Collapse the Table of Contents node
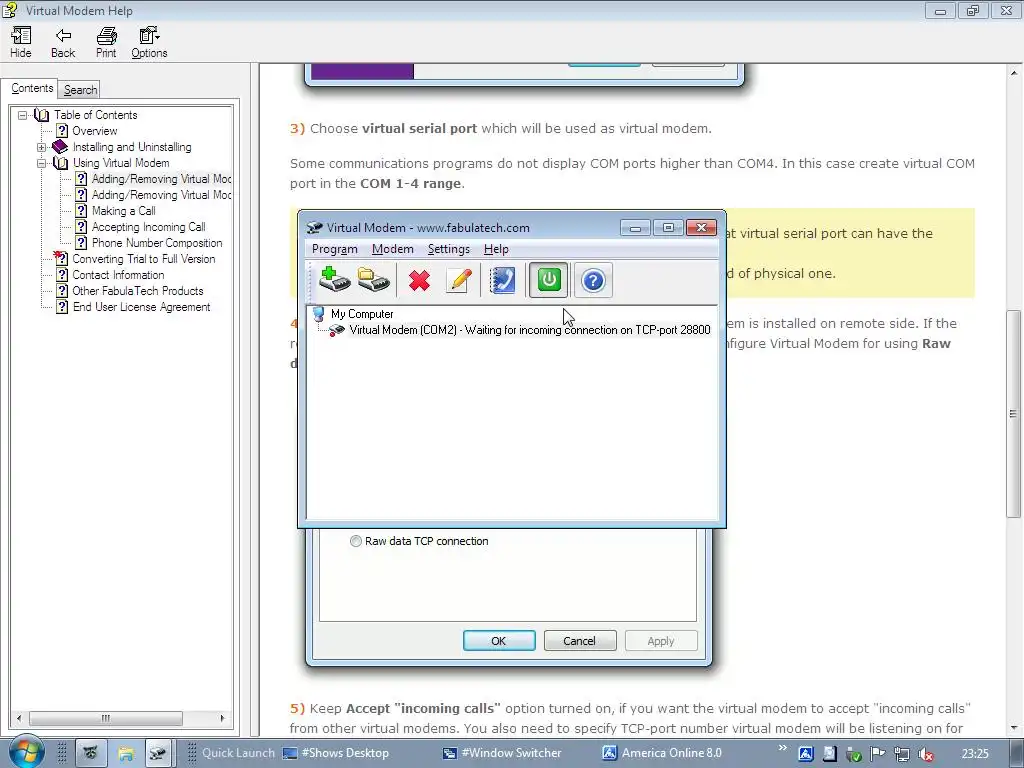The image size is (1024, 768). 22,115
